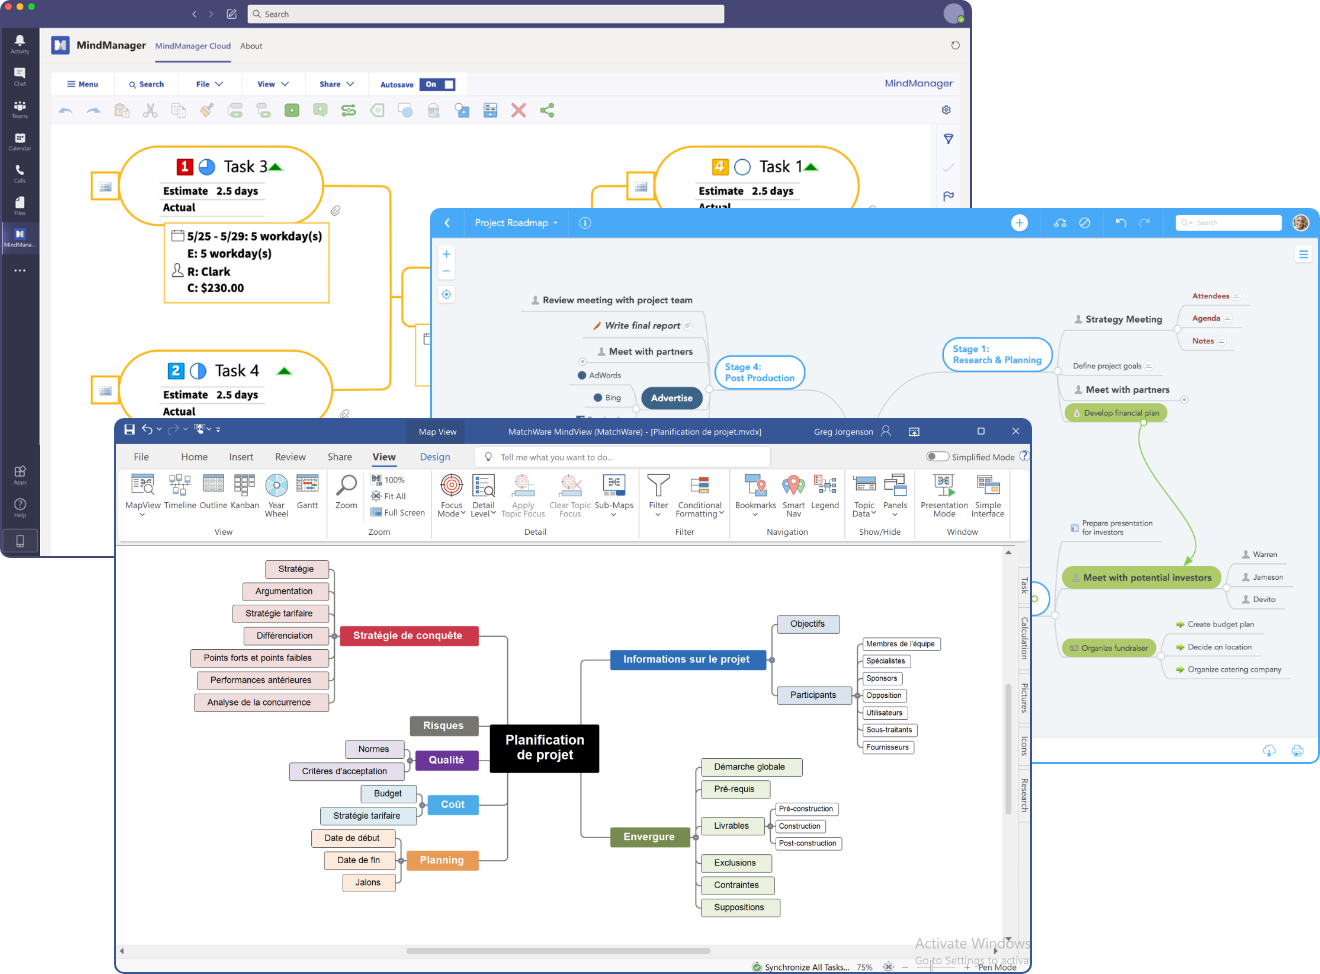Expand the File dropdown in MindManager toolbar
The image size is (1320, 974).
point(209,84)
